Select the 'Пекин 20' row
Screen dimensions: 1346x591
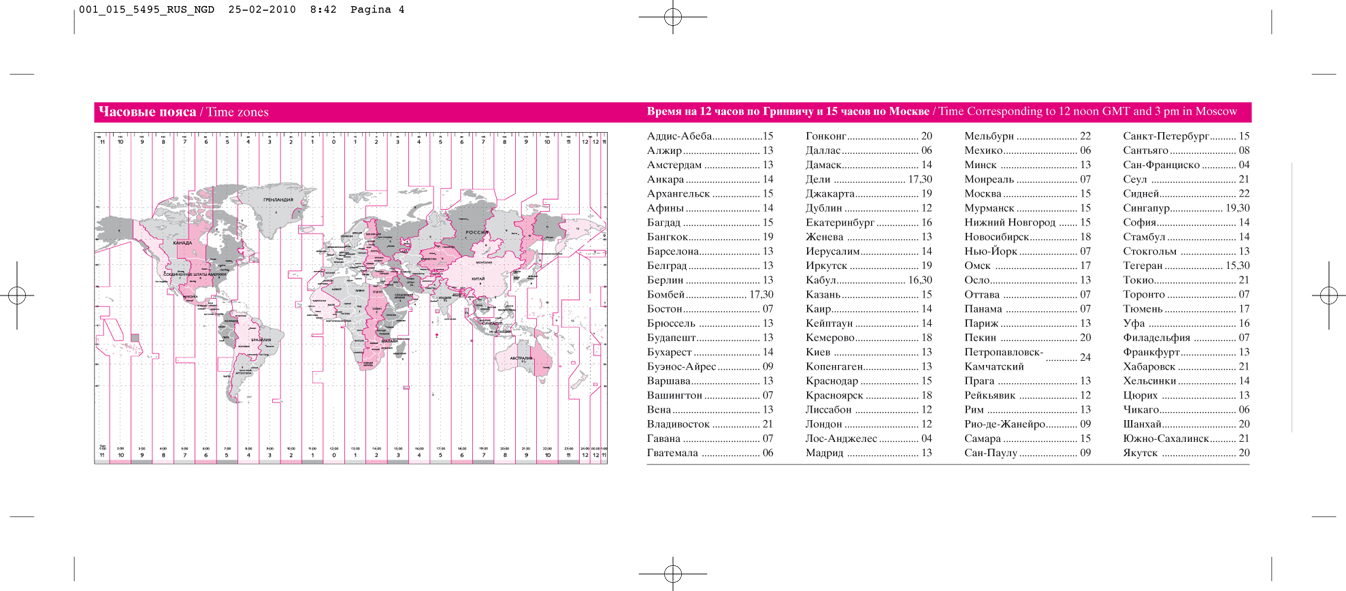click(1028, 338)
